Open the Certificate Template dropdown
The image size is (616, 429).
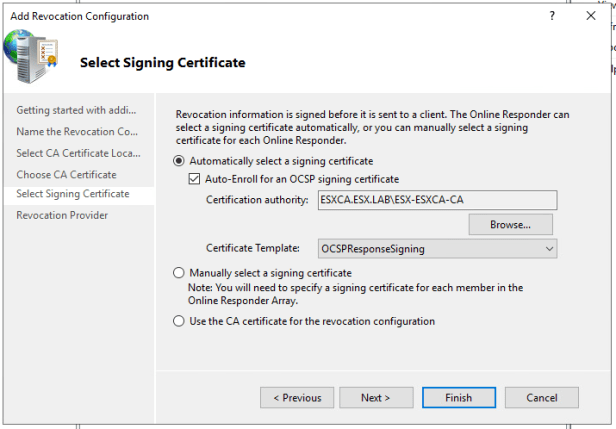(x=437, y=249)
